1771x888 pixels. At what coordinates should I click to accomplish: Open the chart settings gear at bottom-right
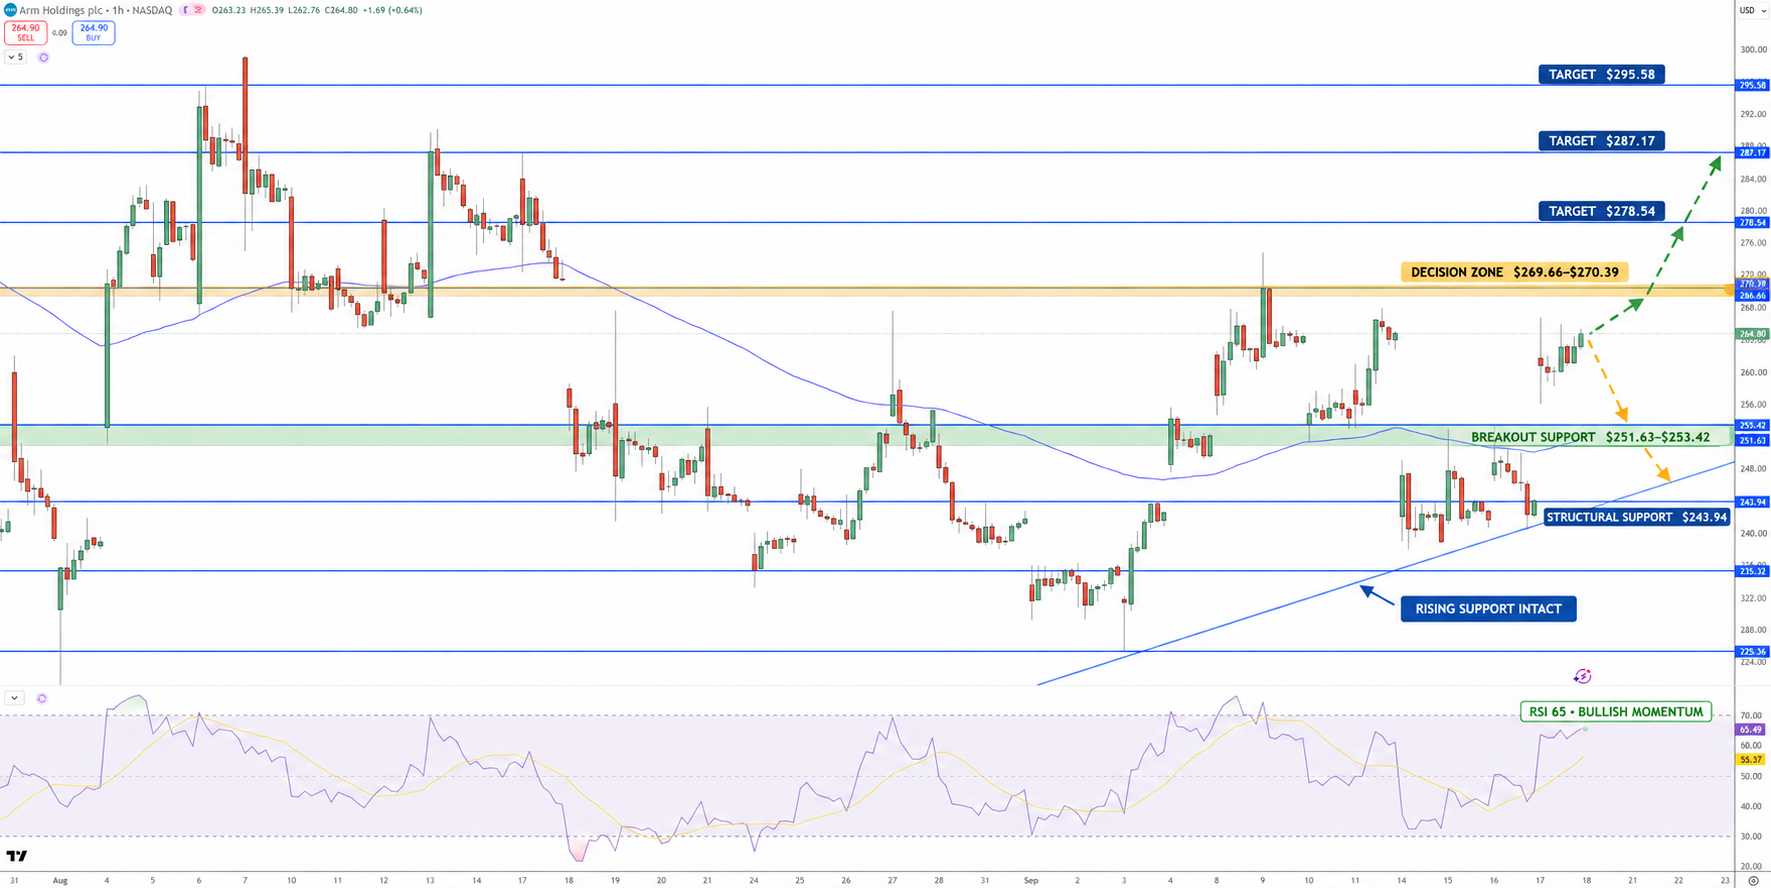[x=1753, y=881]
